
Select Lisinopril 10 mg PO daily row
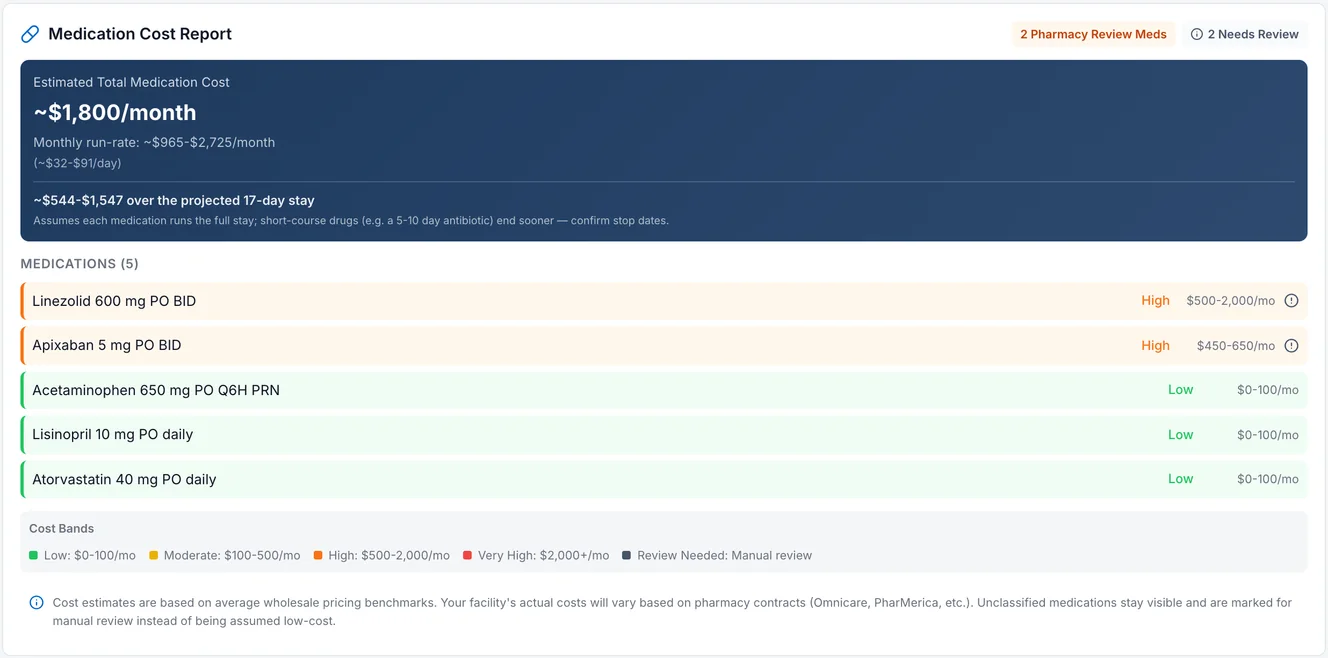click(664, 435)
